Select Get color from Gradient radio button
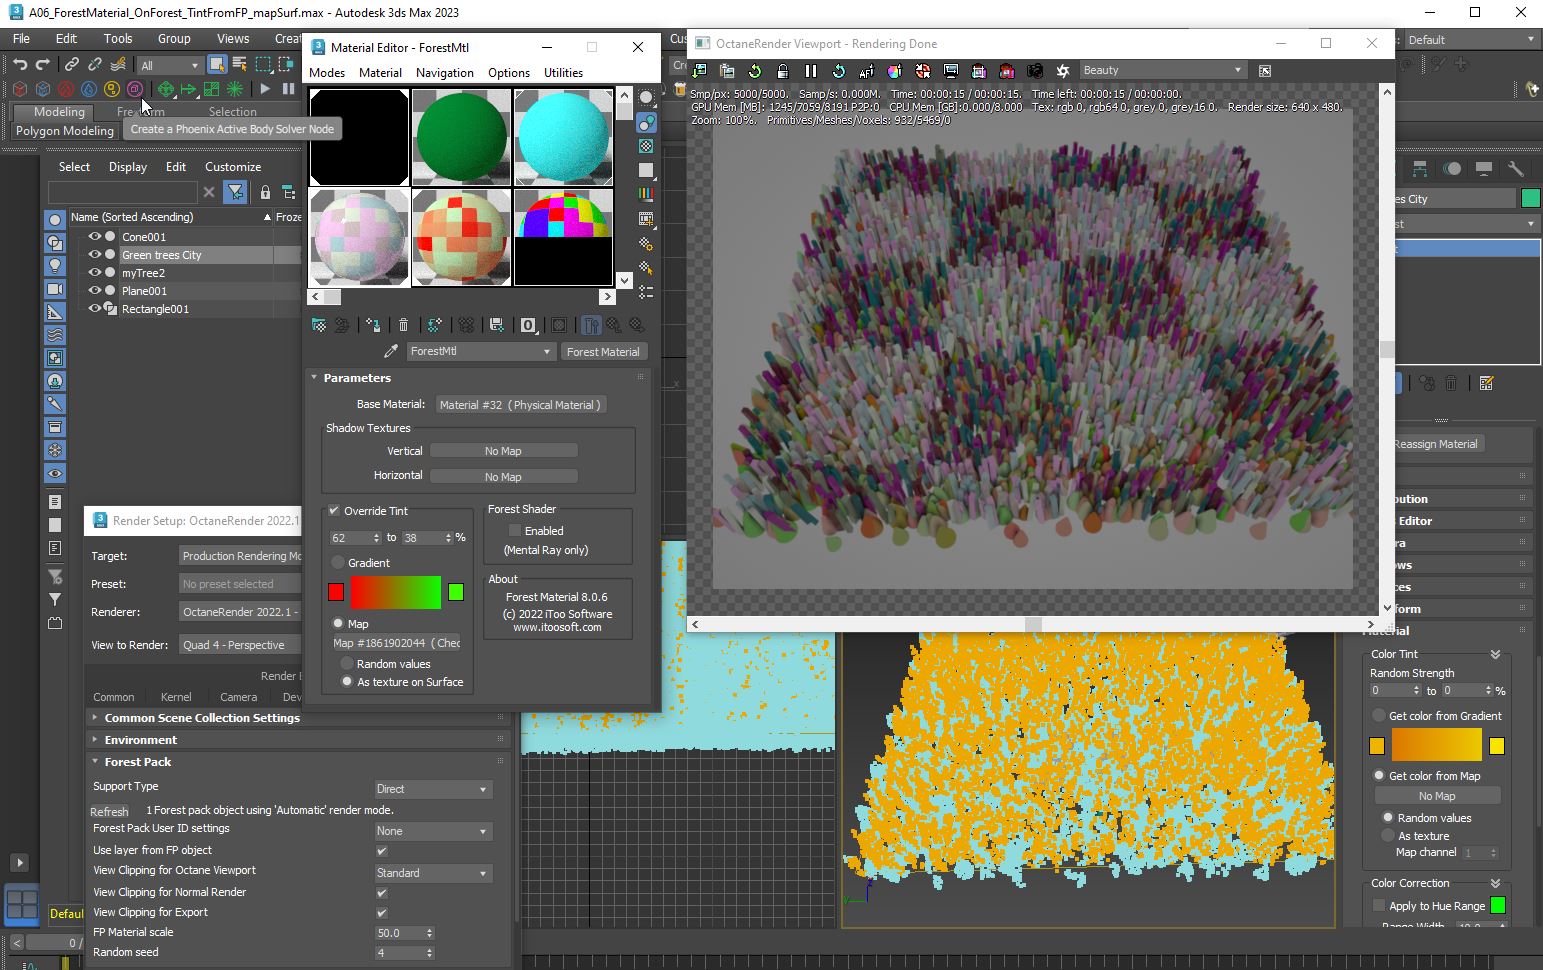This screenshot has height=970, width=1543. (x=1379, y=716)
